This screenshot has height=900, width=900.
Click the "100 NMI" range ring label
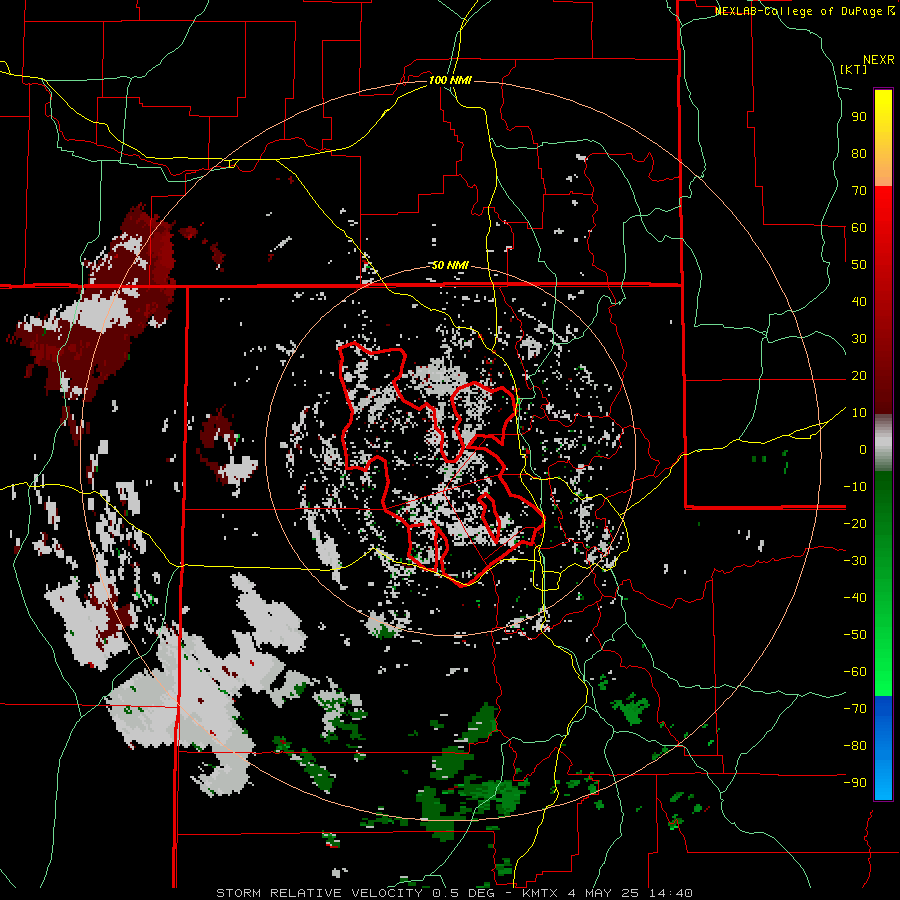tap(450, 80)
